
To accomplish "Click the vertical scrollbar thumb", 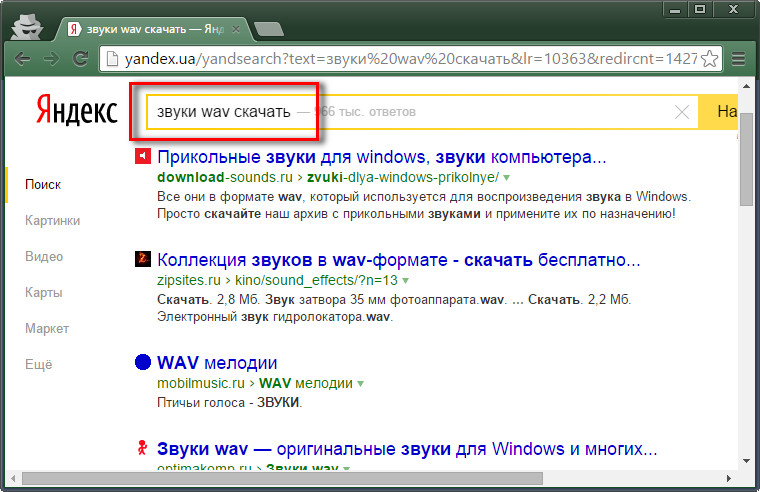I will click(x=746, y=160).
